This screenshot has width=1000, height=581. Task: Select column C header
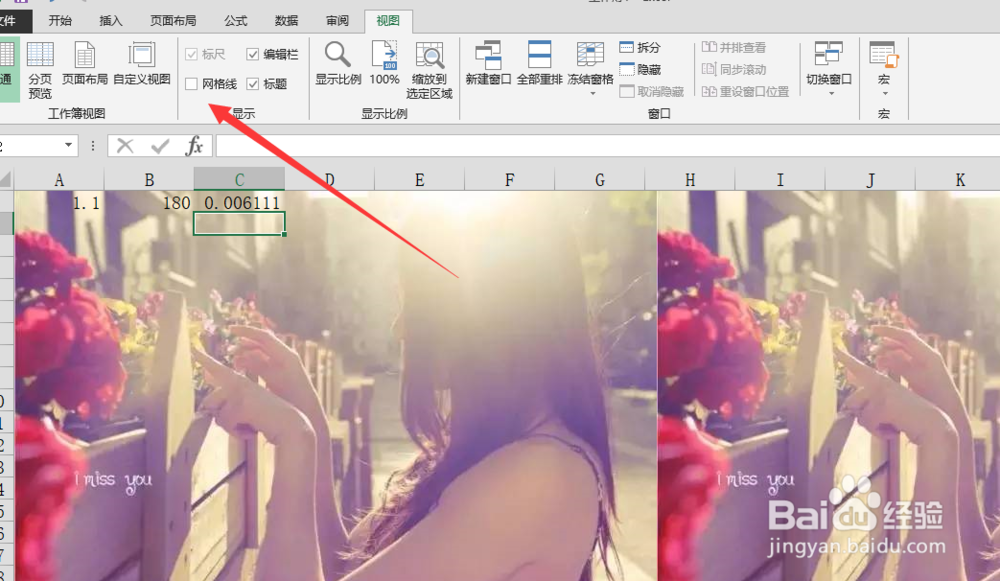coord(239,180)
